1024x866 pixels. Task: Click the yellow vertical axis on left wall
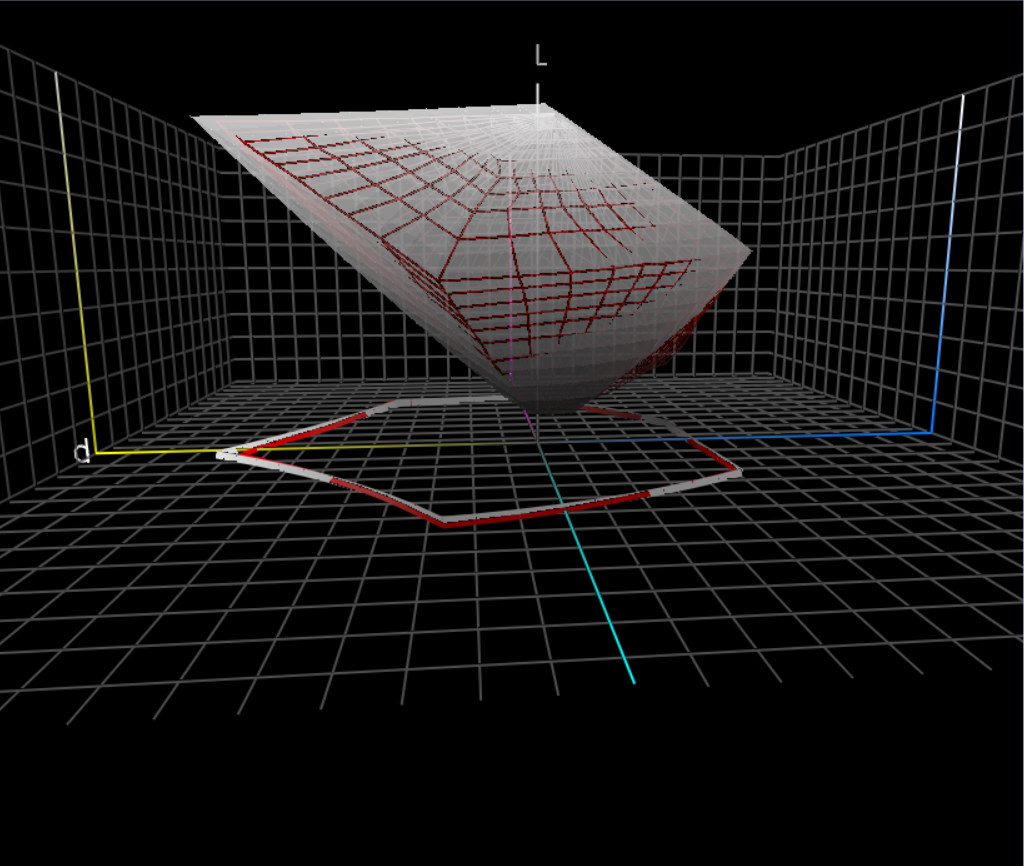[63, 250]
